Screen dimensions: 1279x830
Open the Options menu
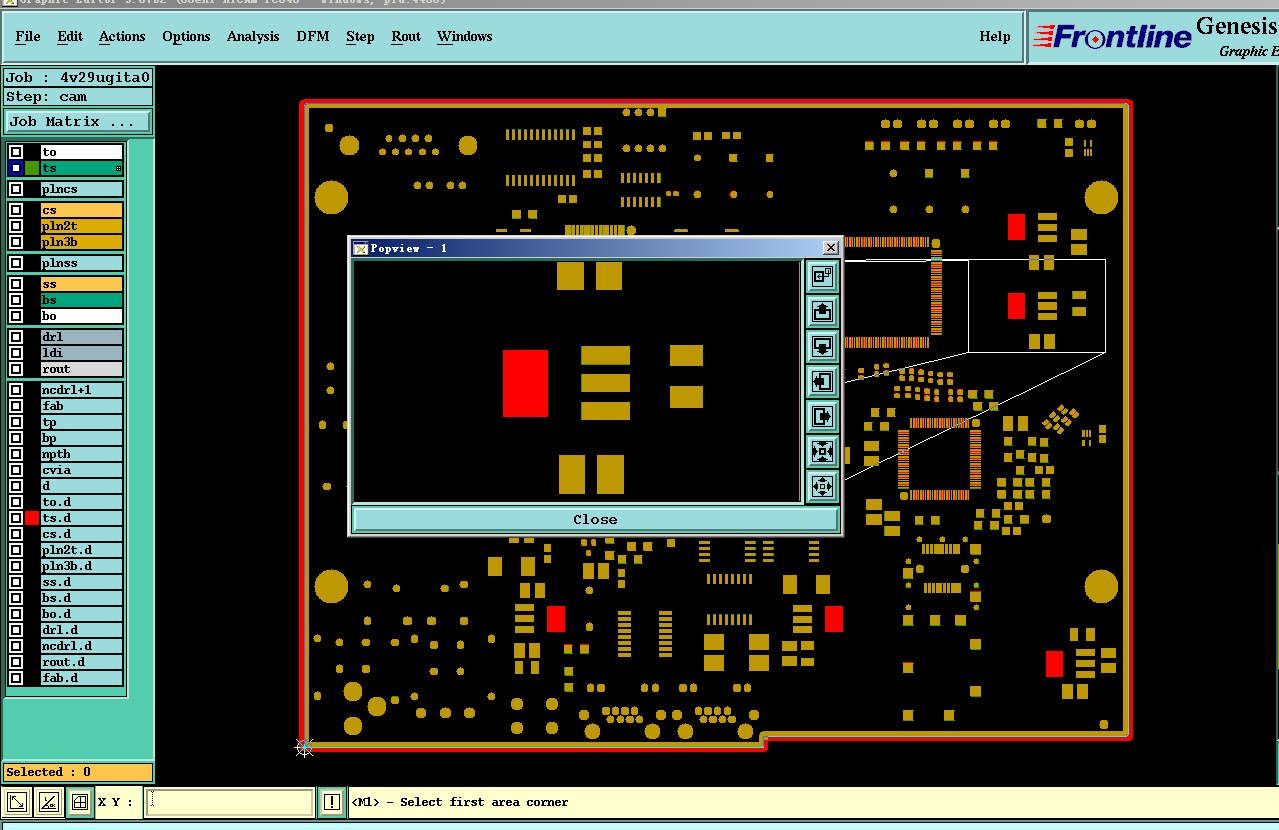point(186,36)
